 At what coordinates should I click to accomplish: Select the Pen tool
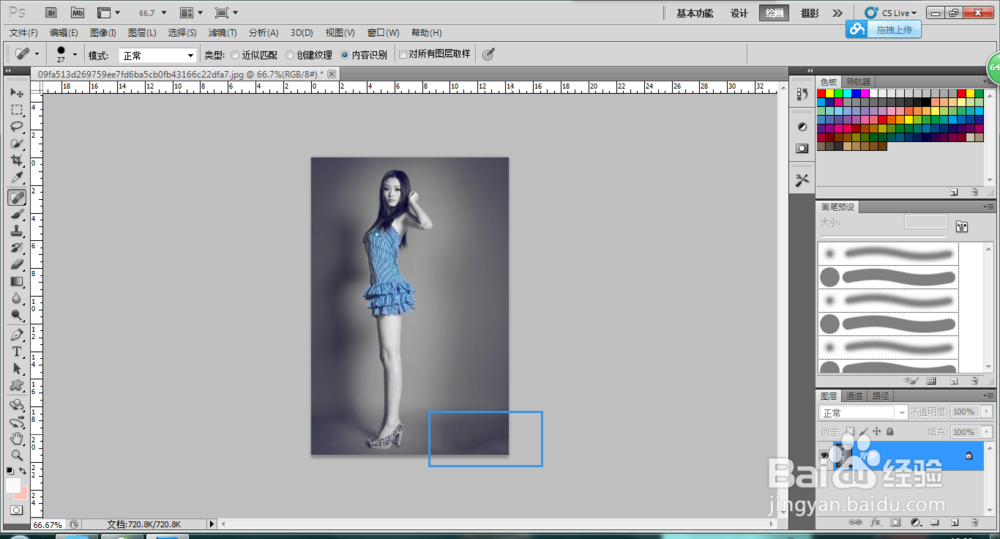[x=17, y=335]
